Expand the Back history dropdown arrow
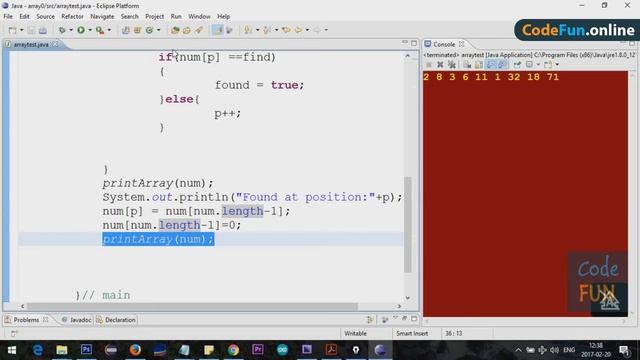The height and width of the screenshot is (360, 640). click(307, 30)
